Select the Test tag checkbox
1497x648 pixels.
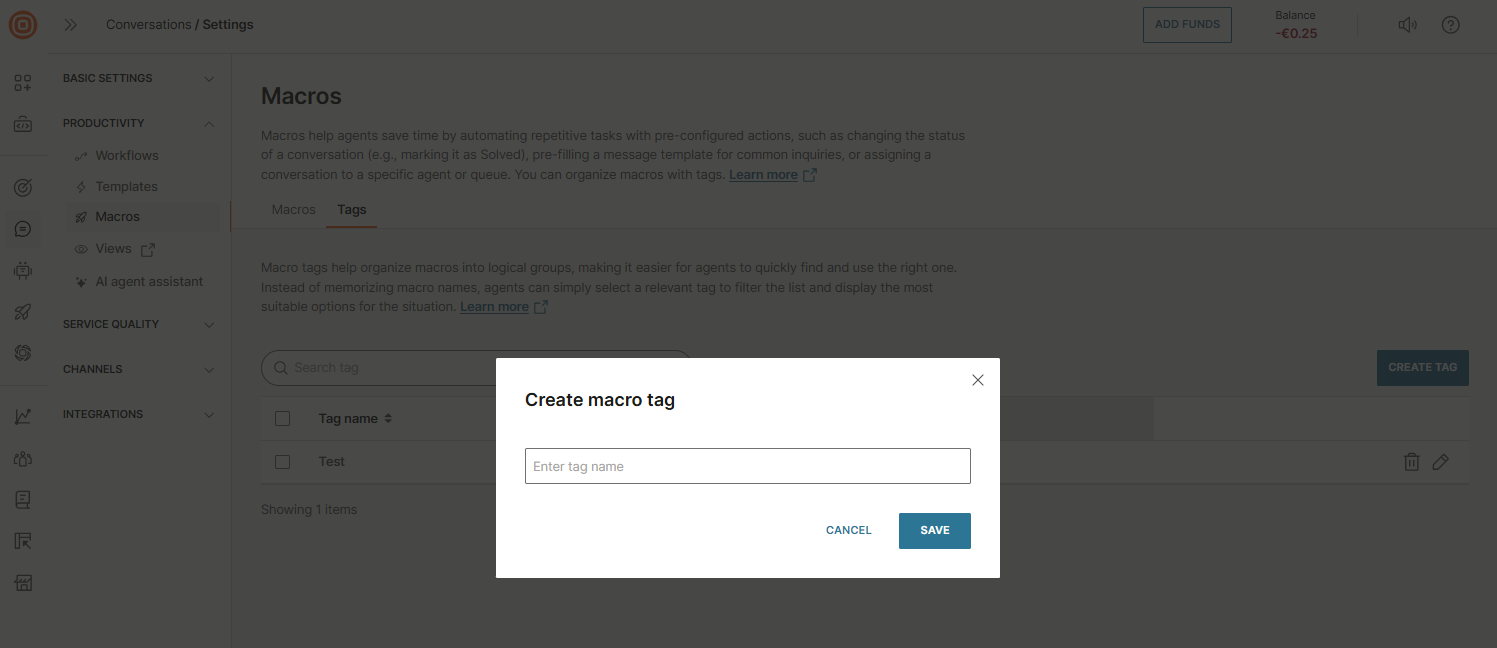point(282,462)
